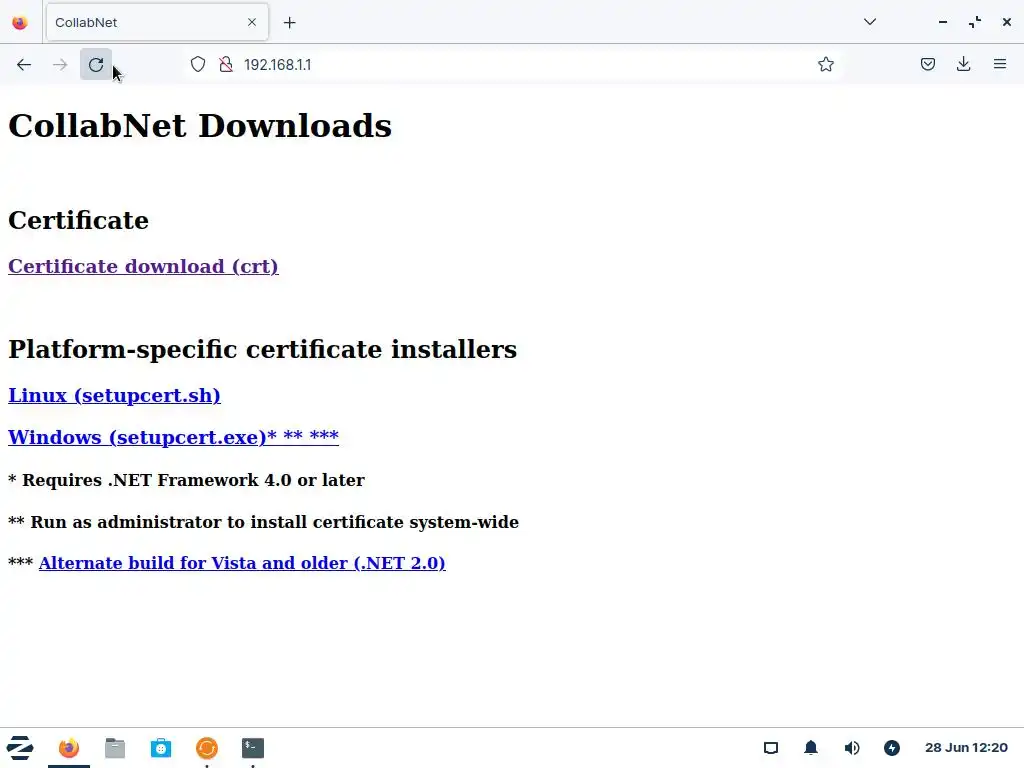The image size is (1024, 768).
Task: Open the Terminal from taskbar
Action: [x=253, y=748]
